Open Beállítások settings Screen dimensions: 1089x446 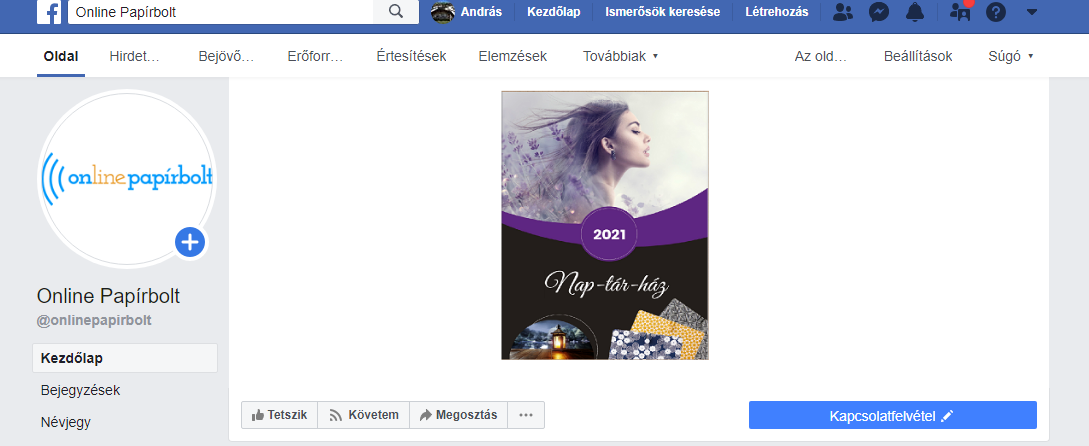(918, 56)
